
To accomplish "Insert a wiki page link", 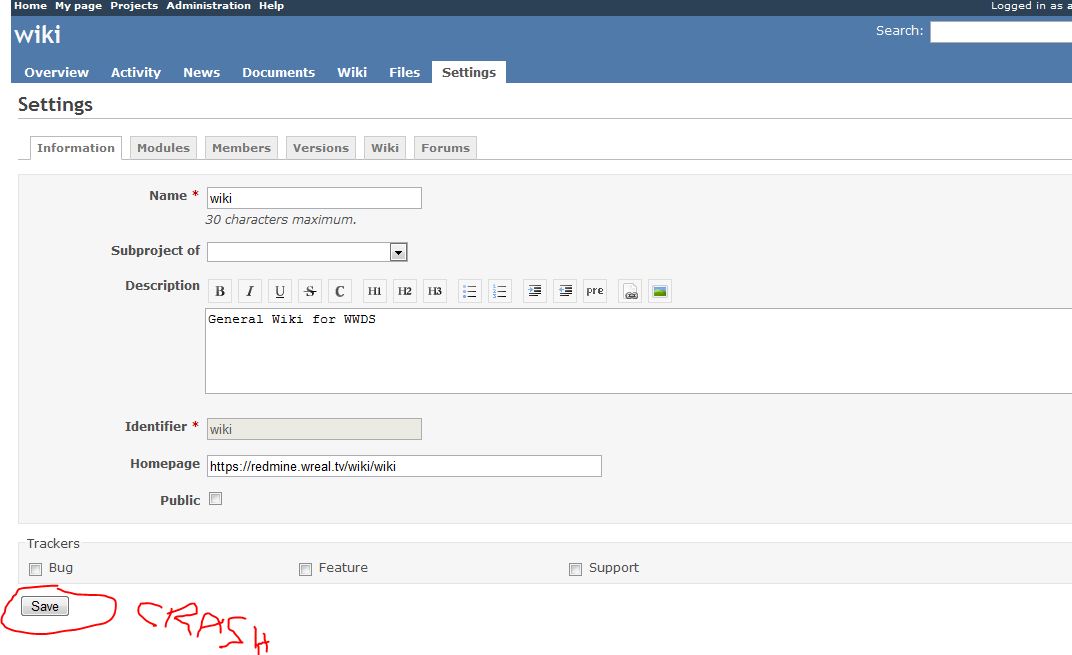I will pyautogui.click(x=630, y=292).
